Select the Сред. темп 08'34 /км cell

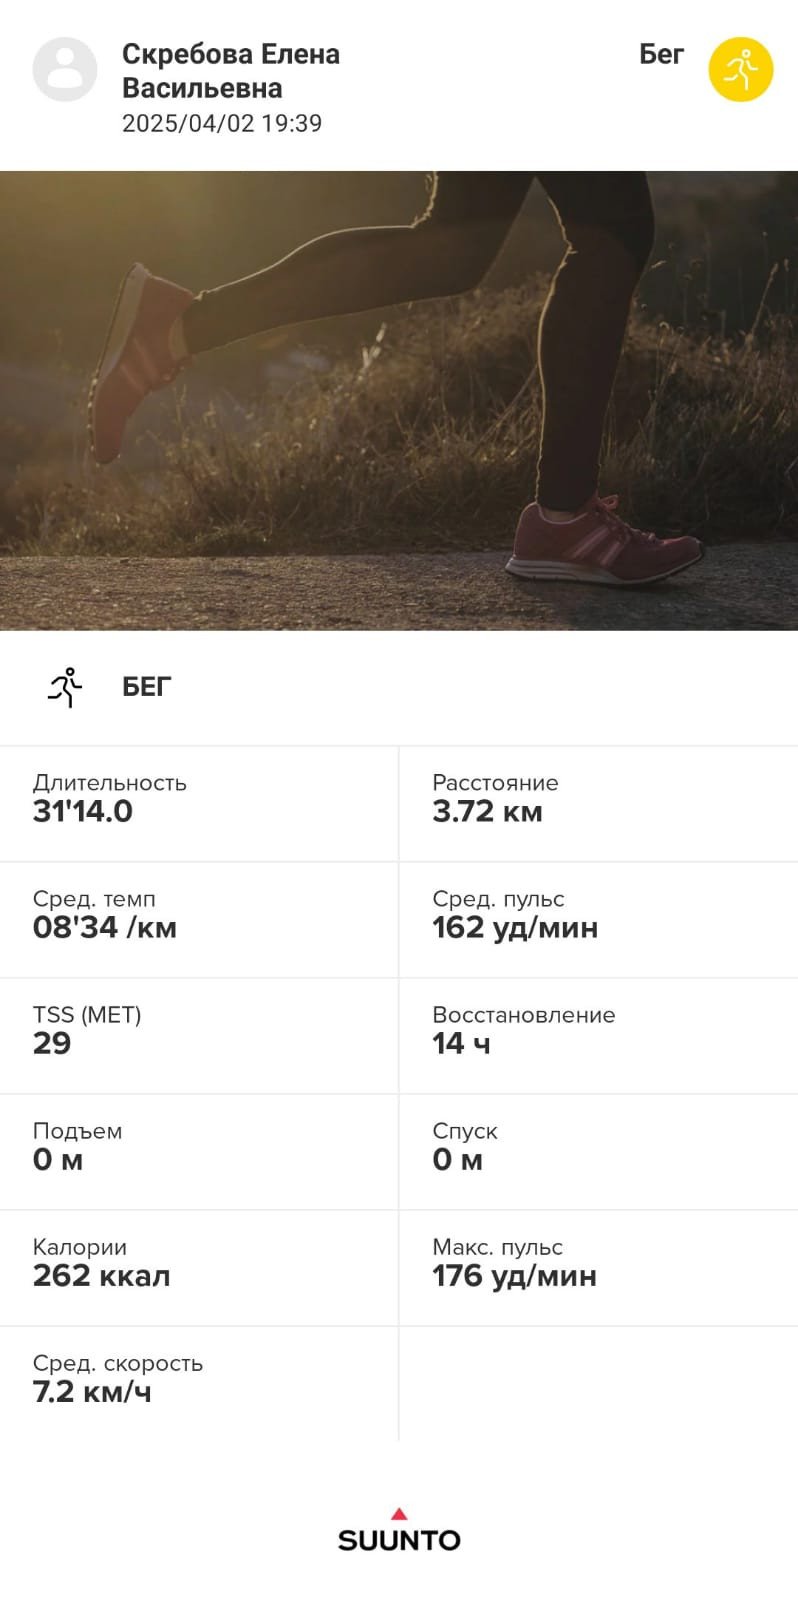point(199,919)
